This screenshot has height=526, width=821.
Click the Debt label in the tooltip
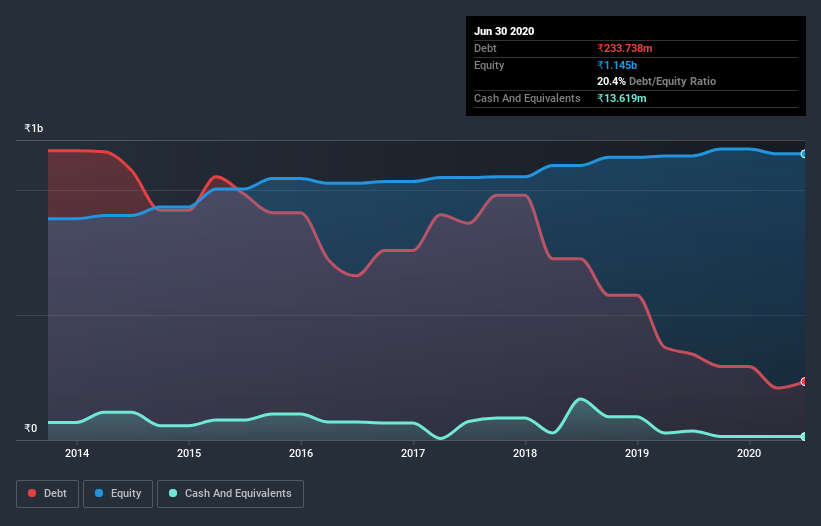point(485,48)
